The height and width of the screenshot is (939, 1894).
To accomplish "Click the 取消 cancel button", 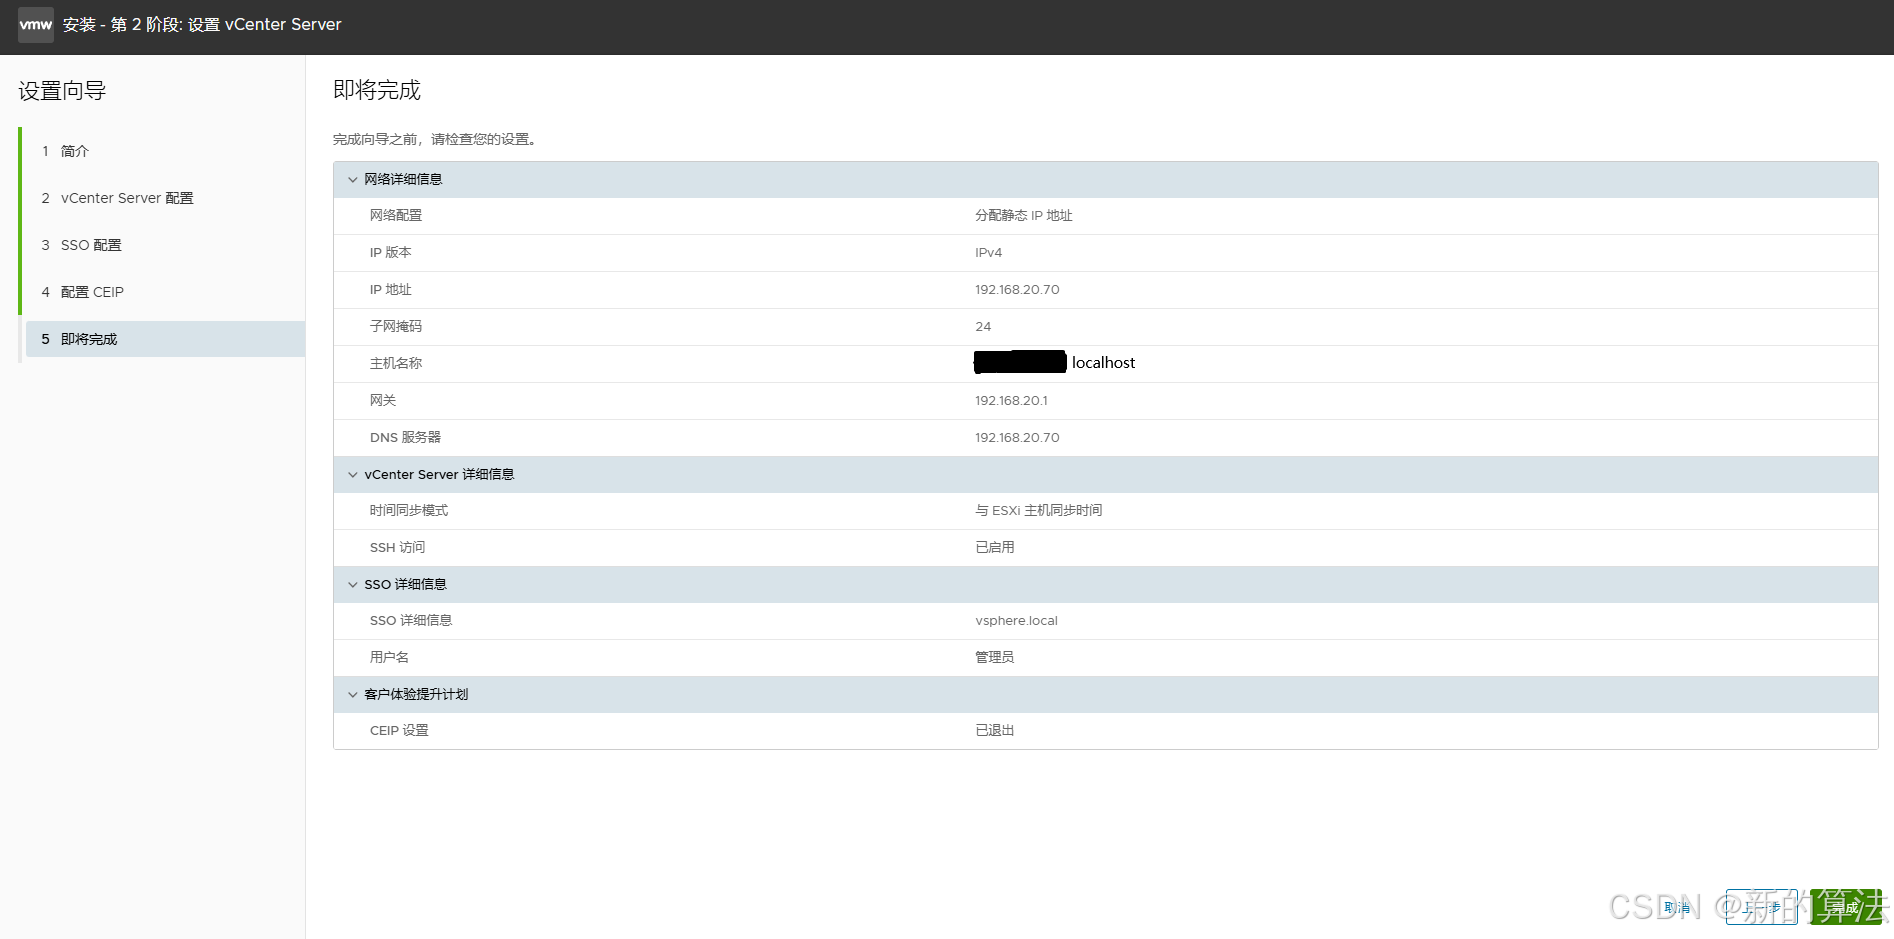I will [1677, 907].
